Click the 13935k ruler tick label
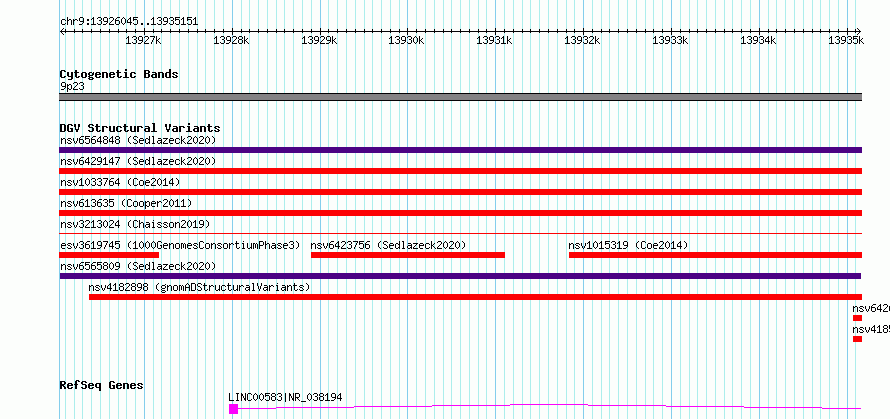The image size is (890, 419). [x=846, y=40]
